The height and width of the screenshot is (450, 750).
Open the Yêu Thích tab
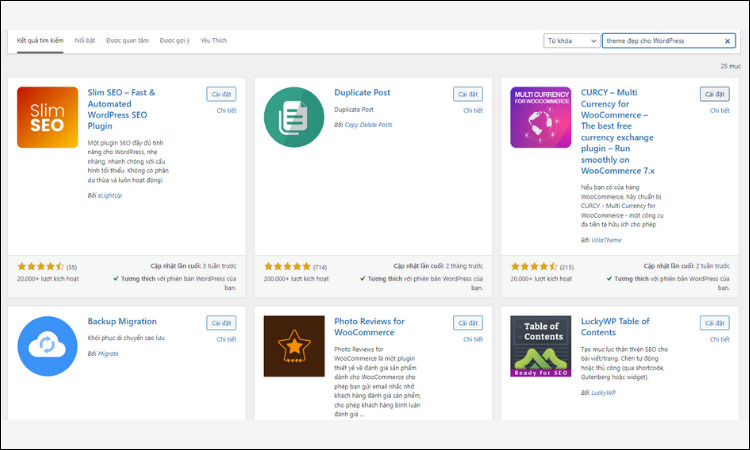click(213, 41)
